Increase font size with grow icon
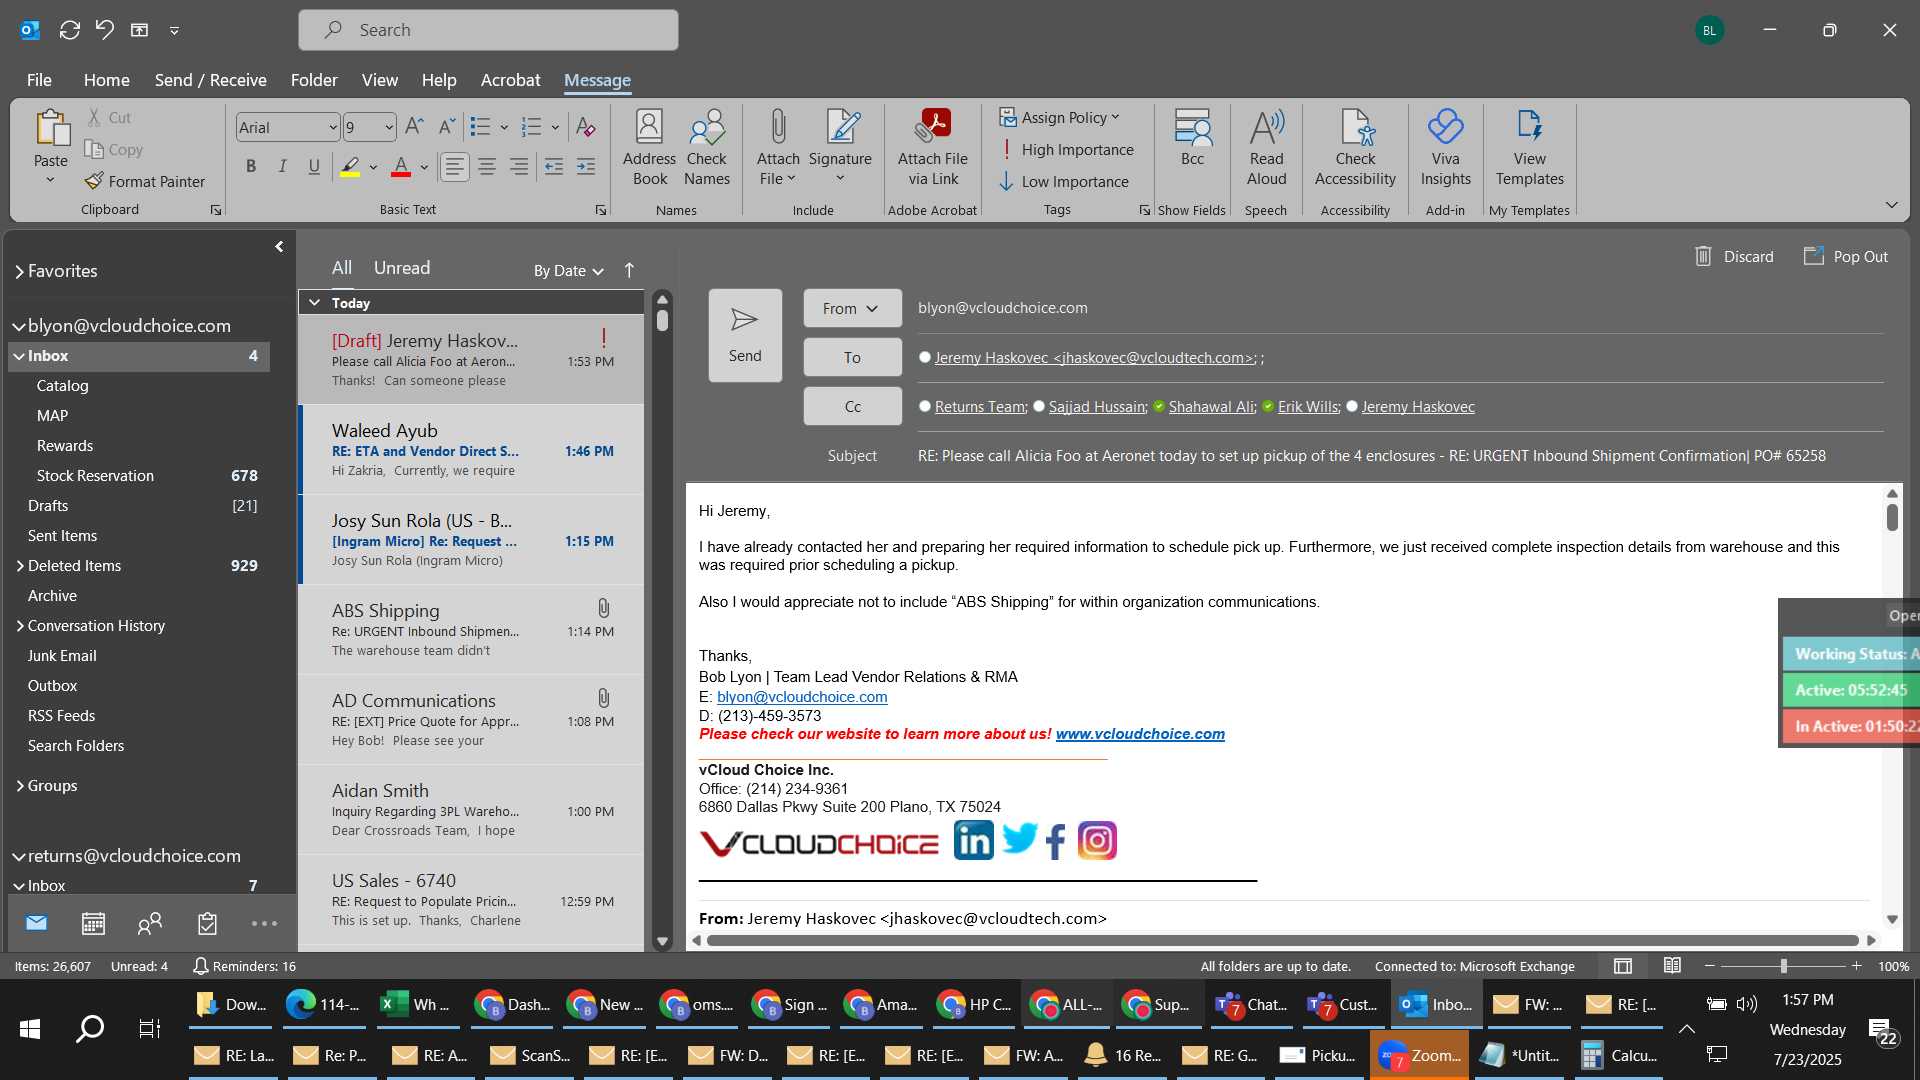This screenshot has width=1920, height=1080. [x=415, y=126]
